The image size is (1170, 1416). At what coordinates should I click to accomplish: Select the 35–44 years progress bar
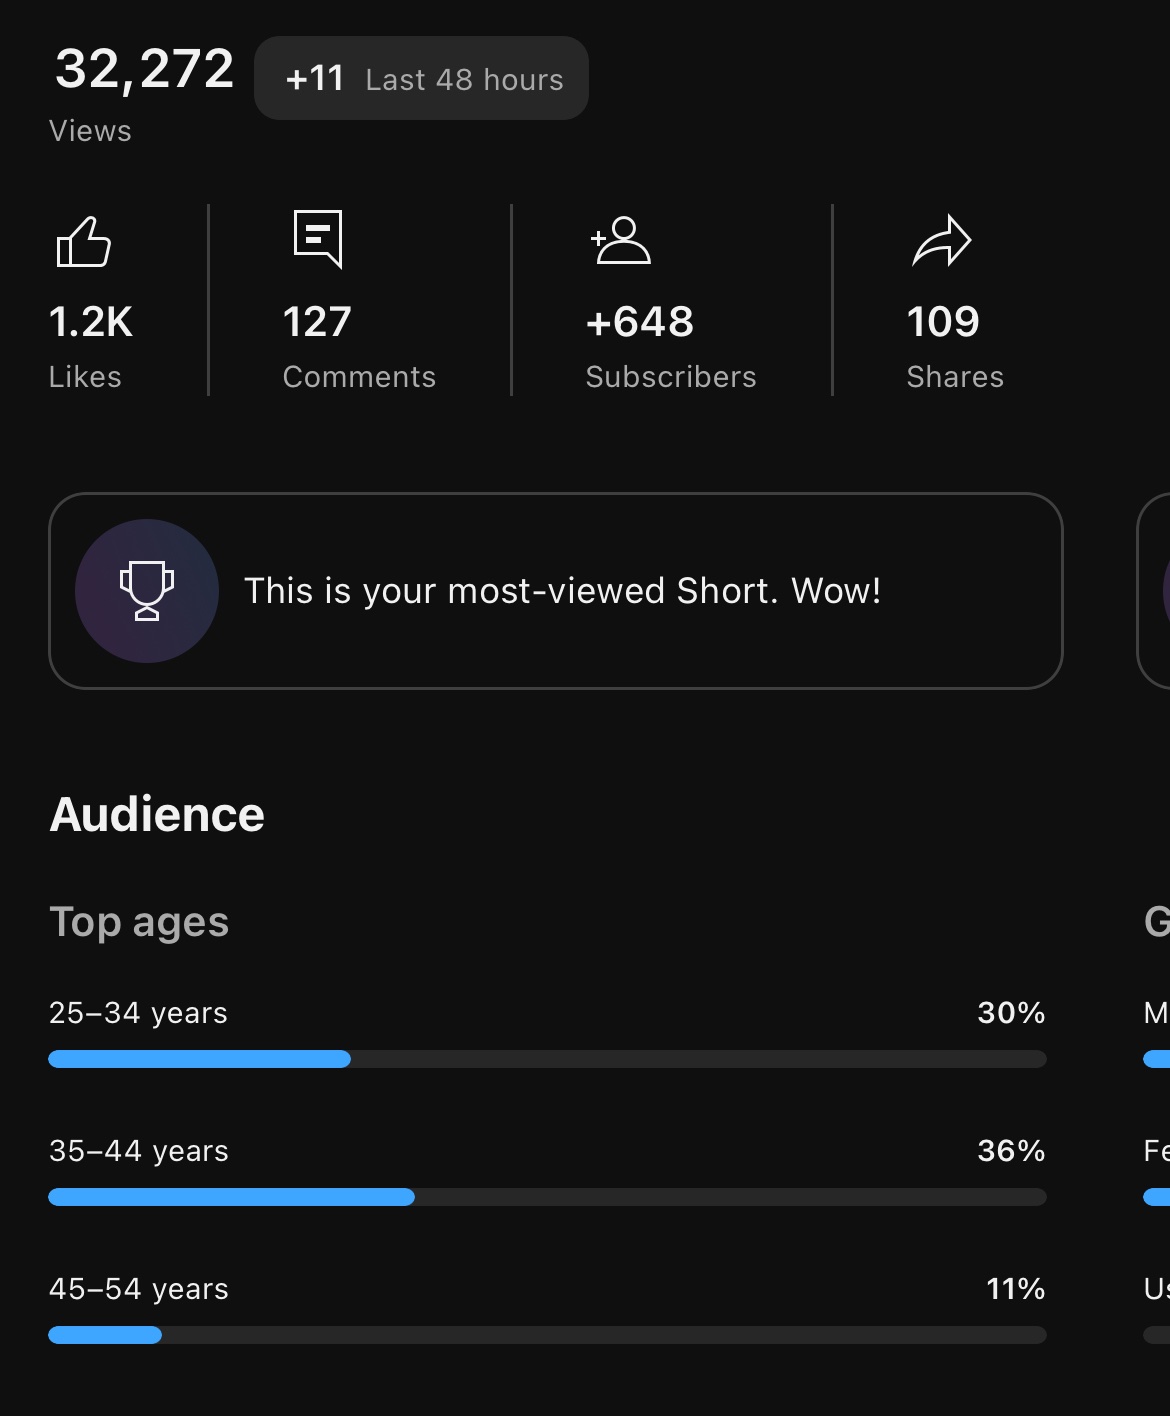(x=547, y=1197)
